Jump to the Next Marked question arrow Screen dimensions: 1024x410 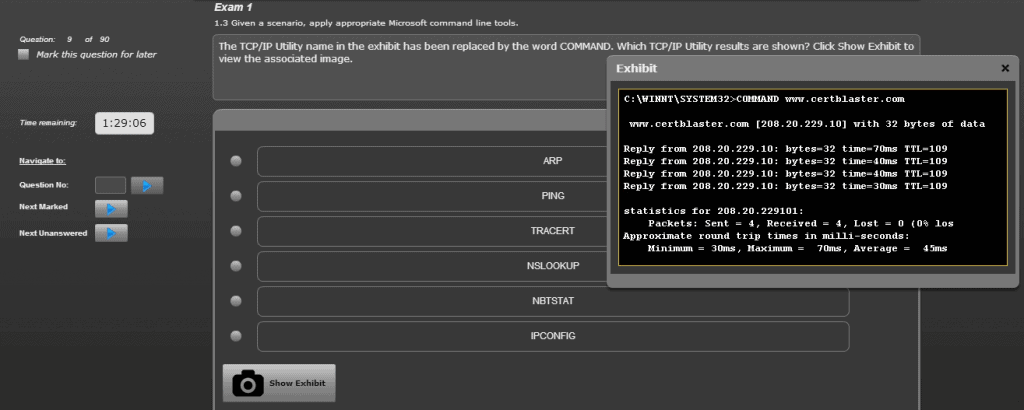(x=111, y=208)
